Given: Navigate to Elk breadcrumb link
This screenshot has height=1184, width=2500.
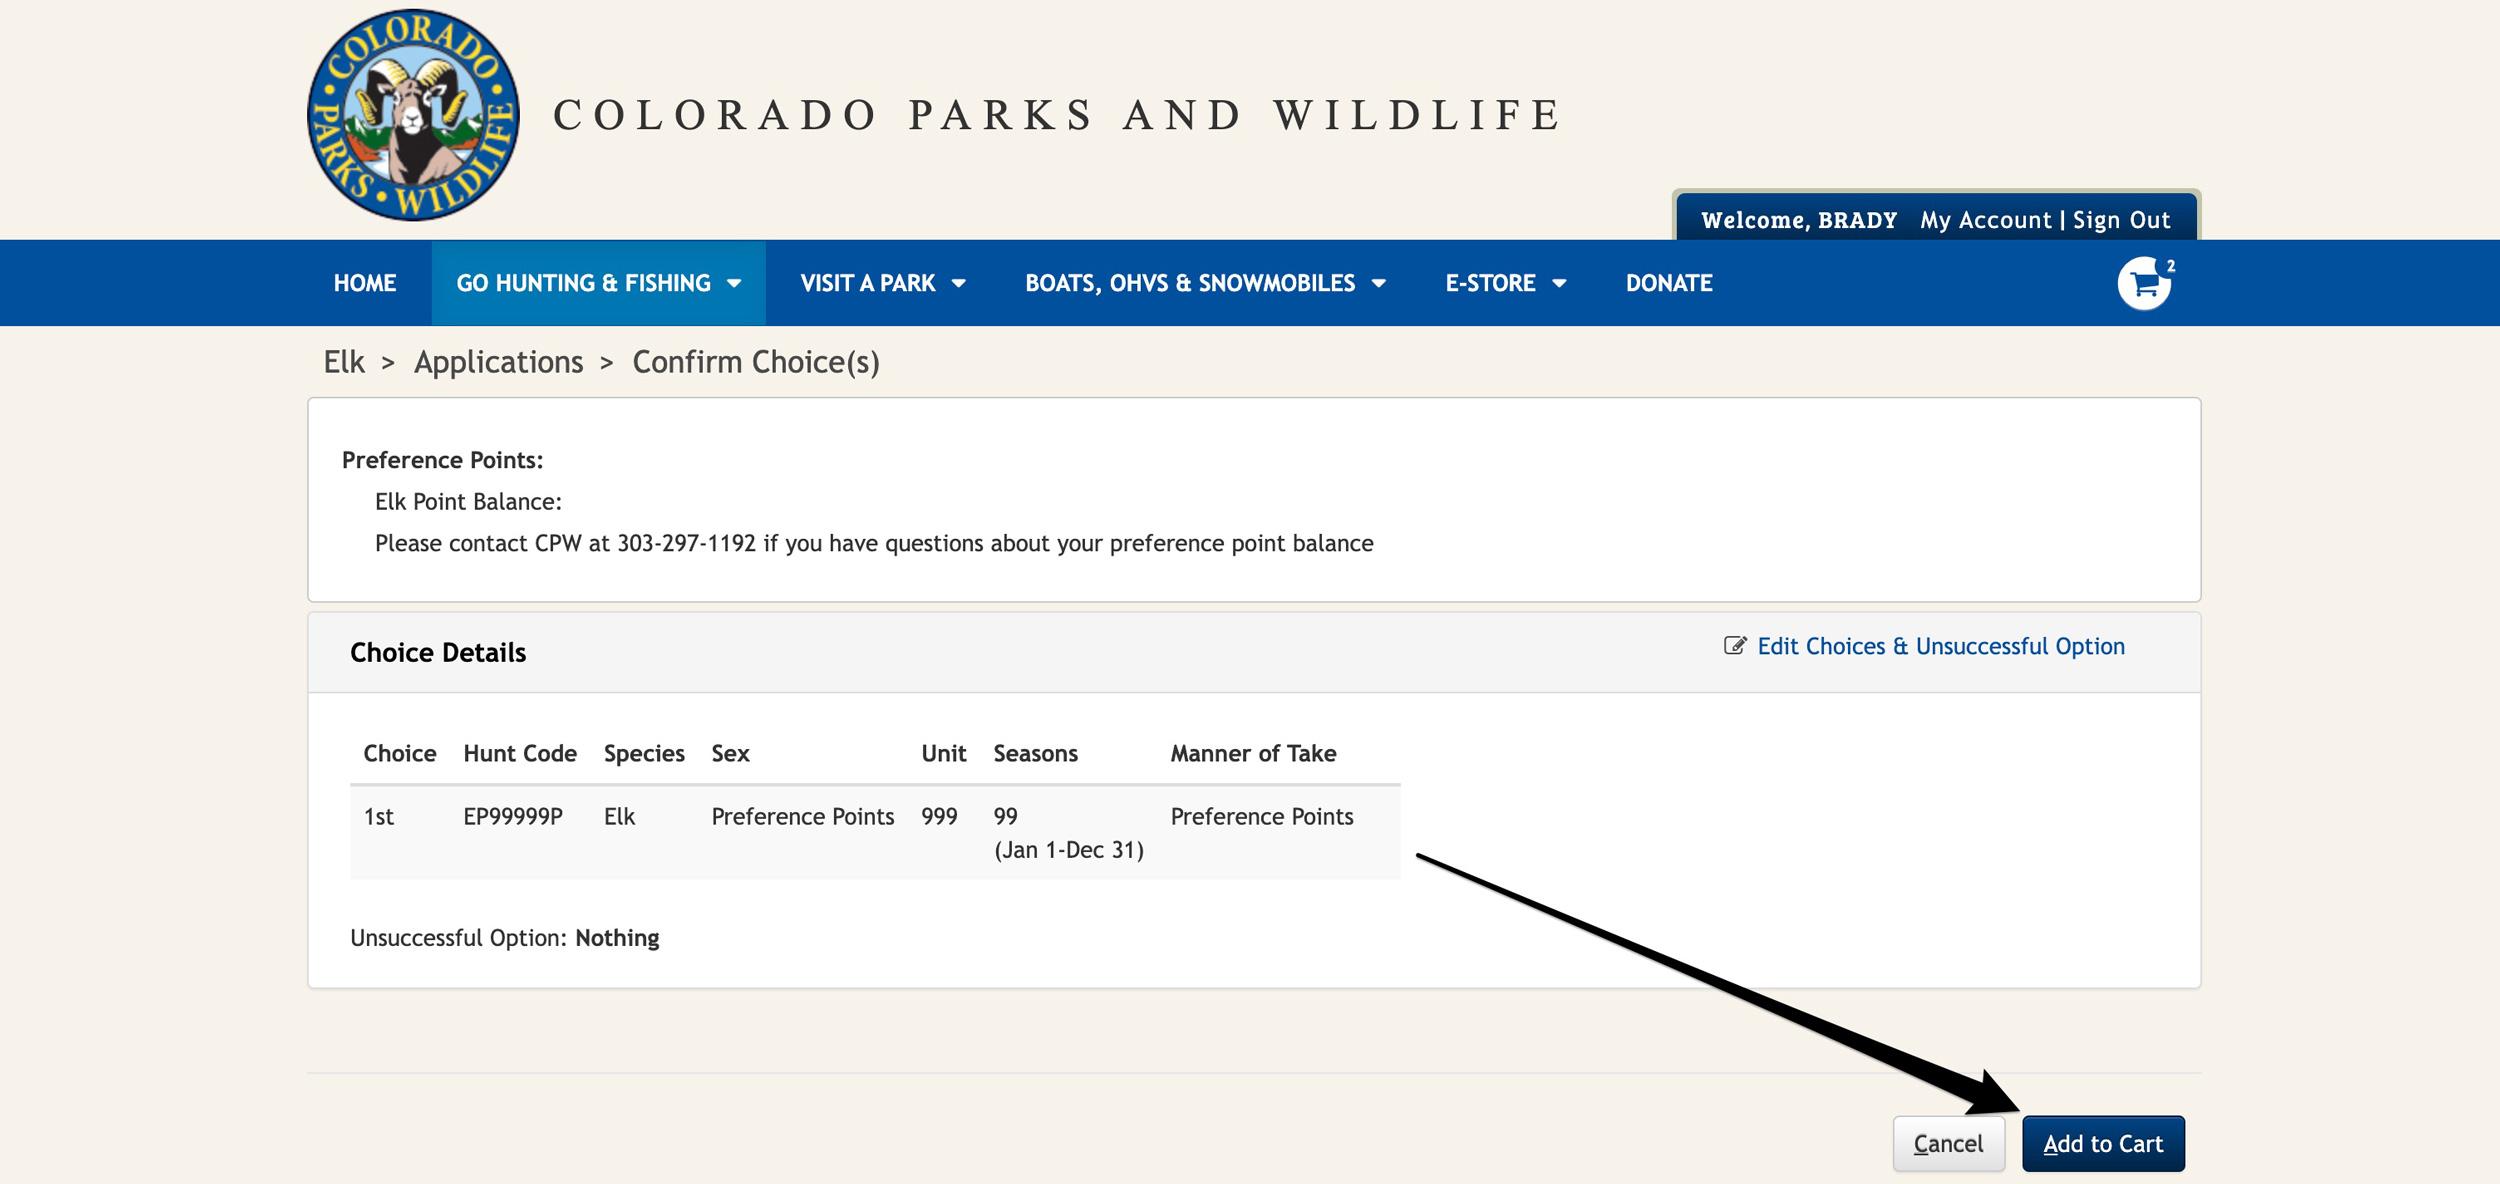Looking at the screenshot, I should (343, 362).
